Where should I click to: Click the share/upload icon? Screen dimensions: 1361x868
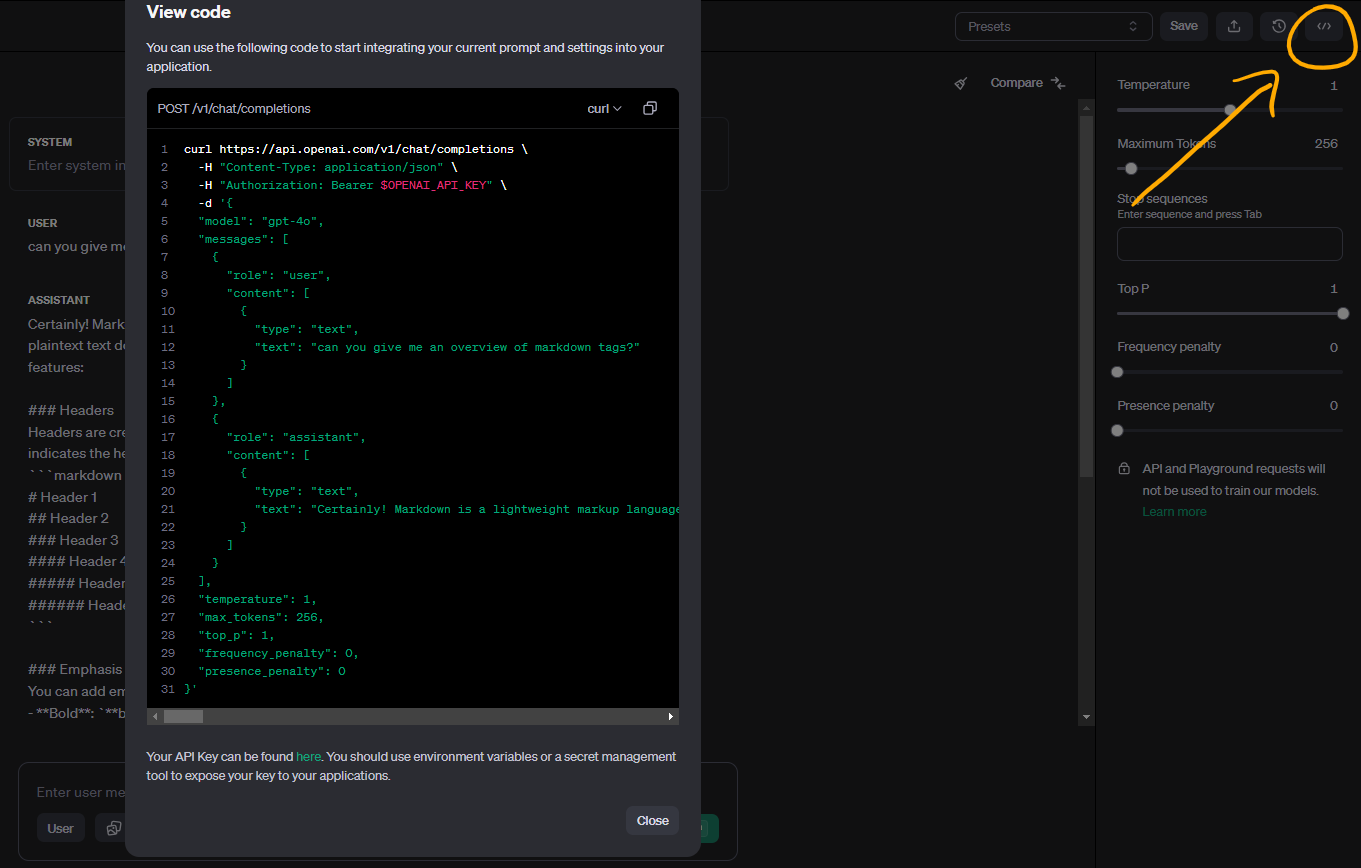(1234, 27)
